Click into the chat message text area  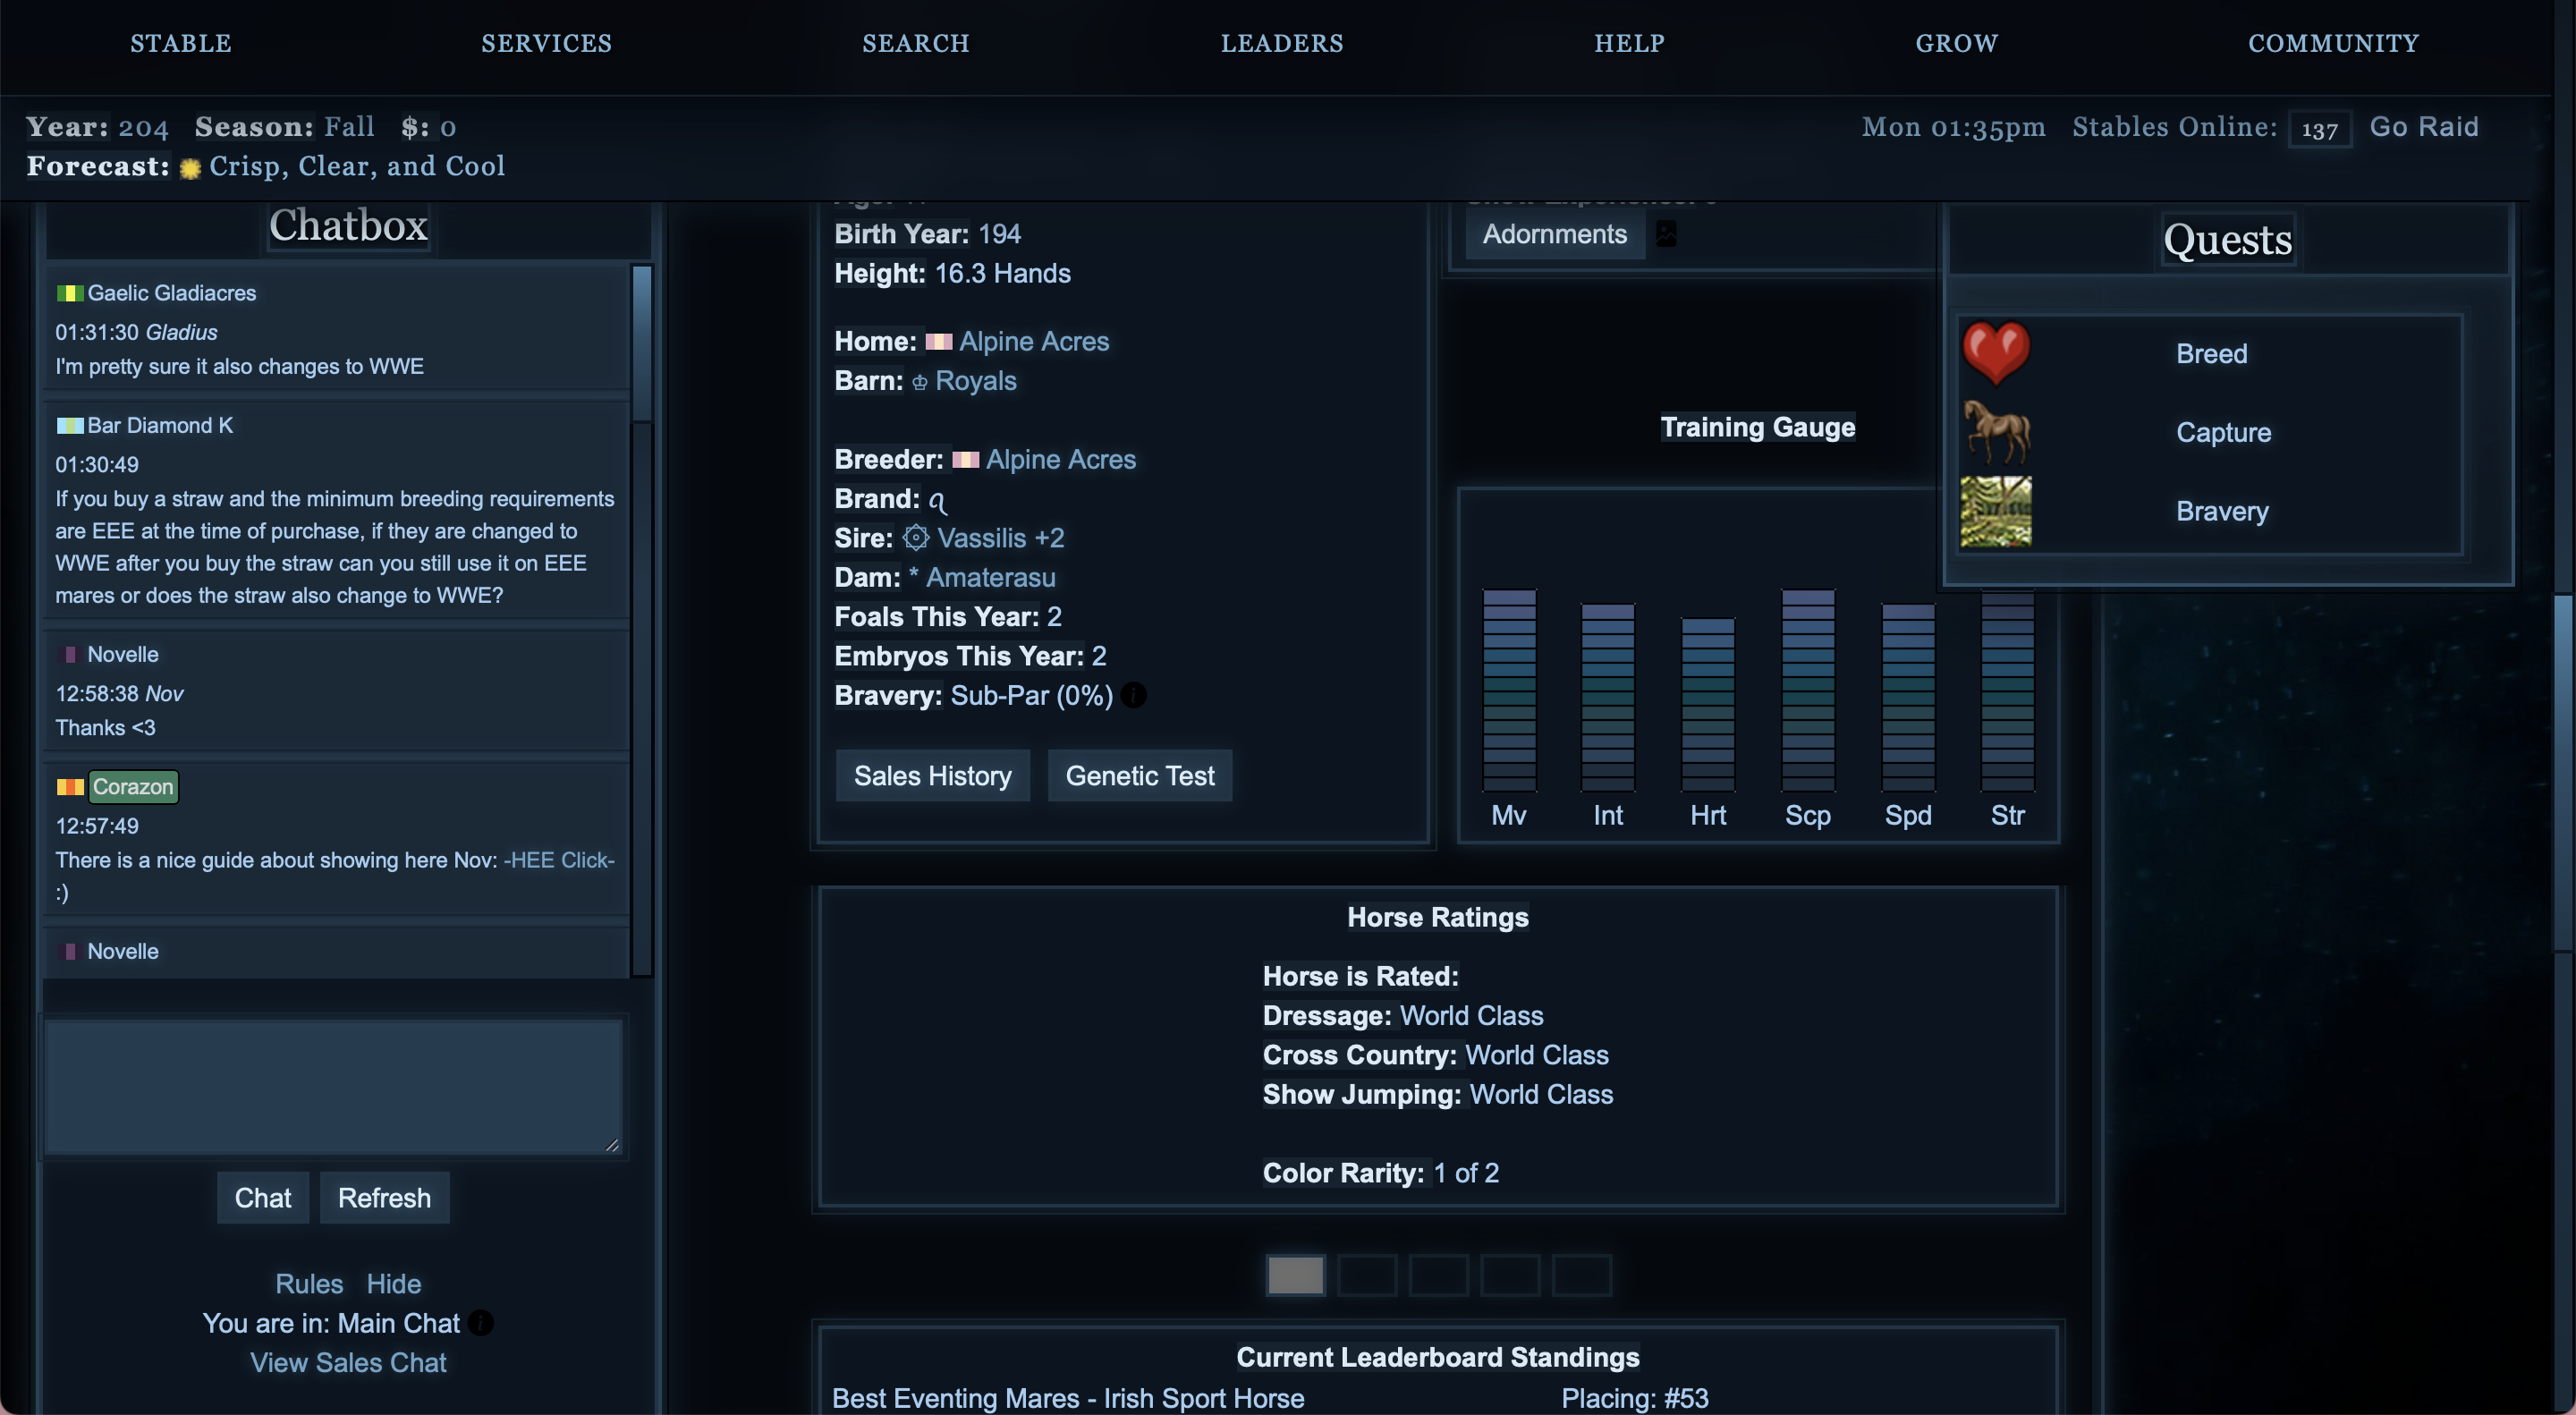click(x=334, y=1086)
